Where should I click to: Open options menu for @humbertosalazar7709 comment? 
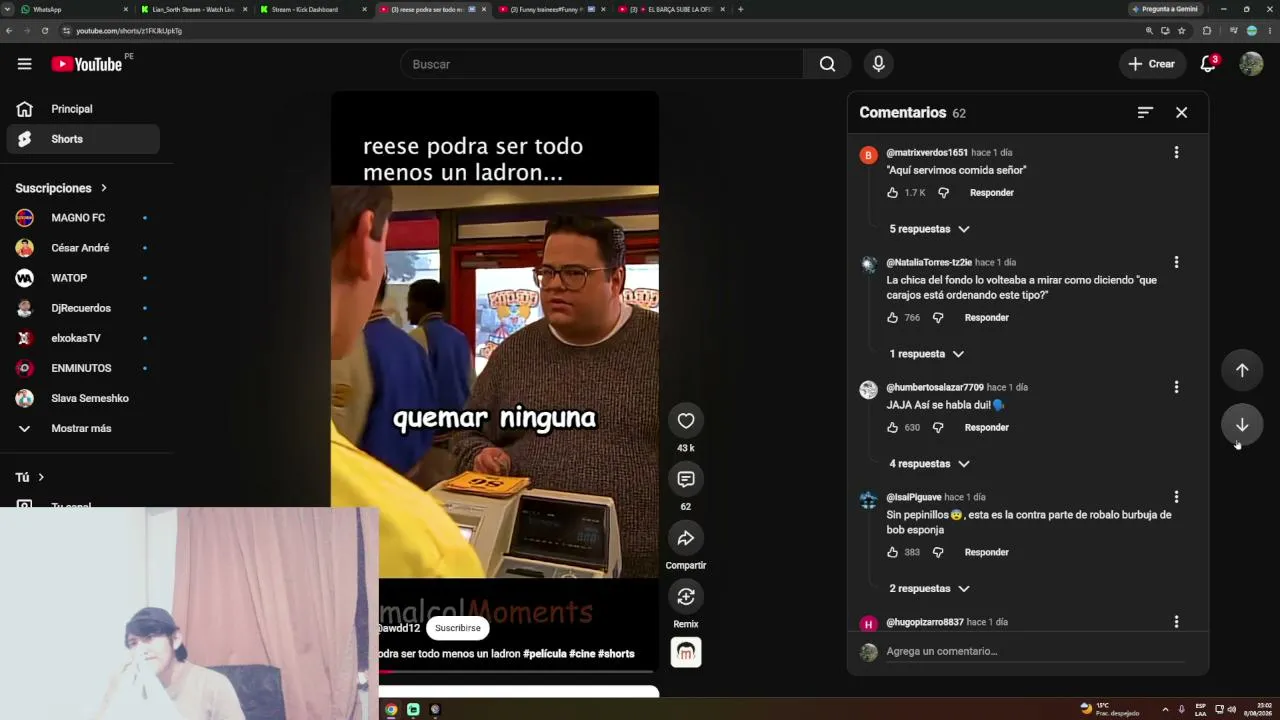click(1176, 387)
